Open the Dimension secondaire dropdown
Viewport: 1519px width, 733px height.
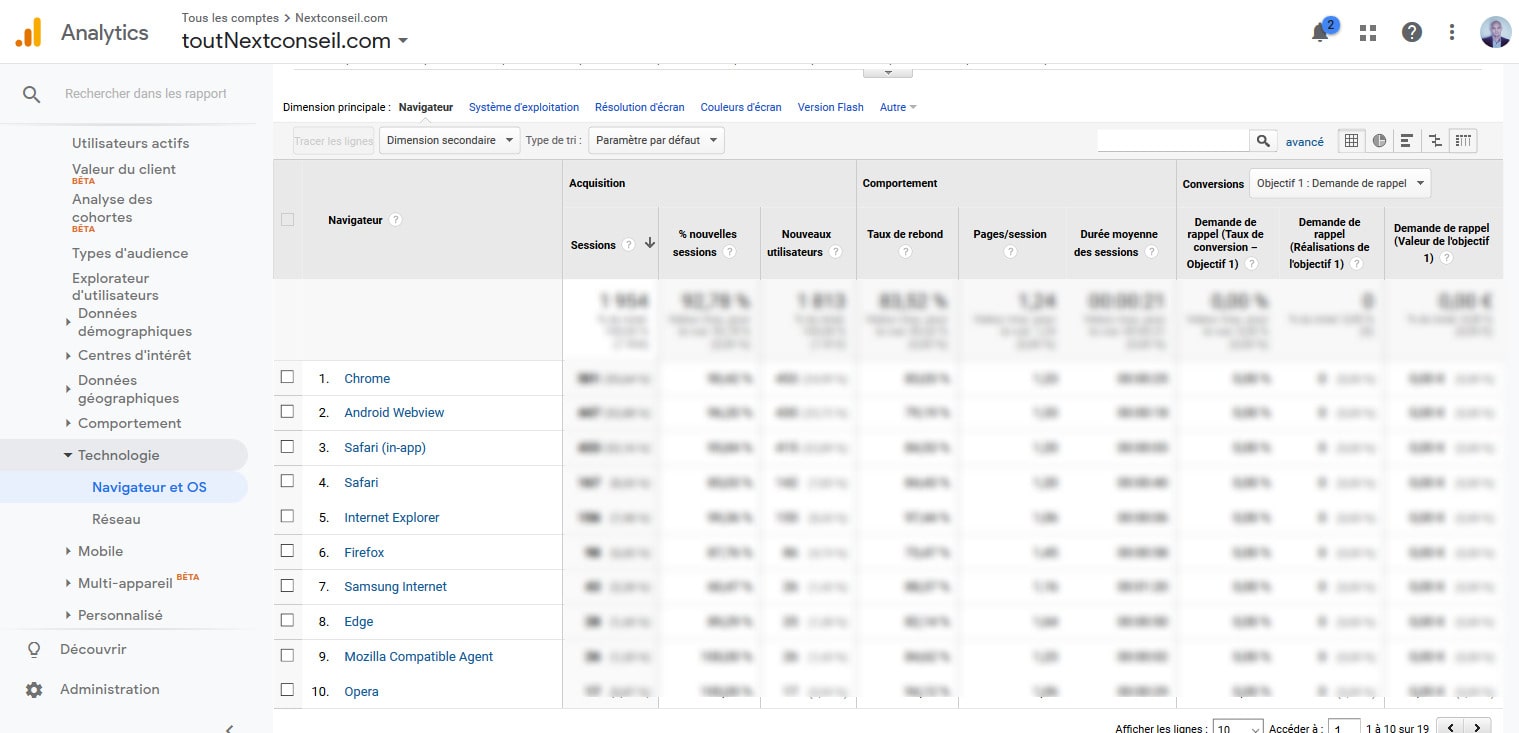pos(450,140)
